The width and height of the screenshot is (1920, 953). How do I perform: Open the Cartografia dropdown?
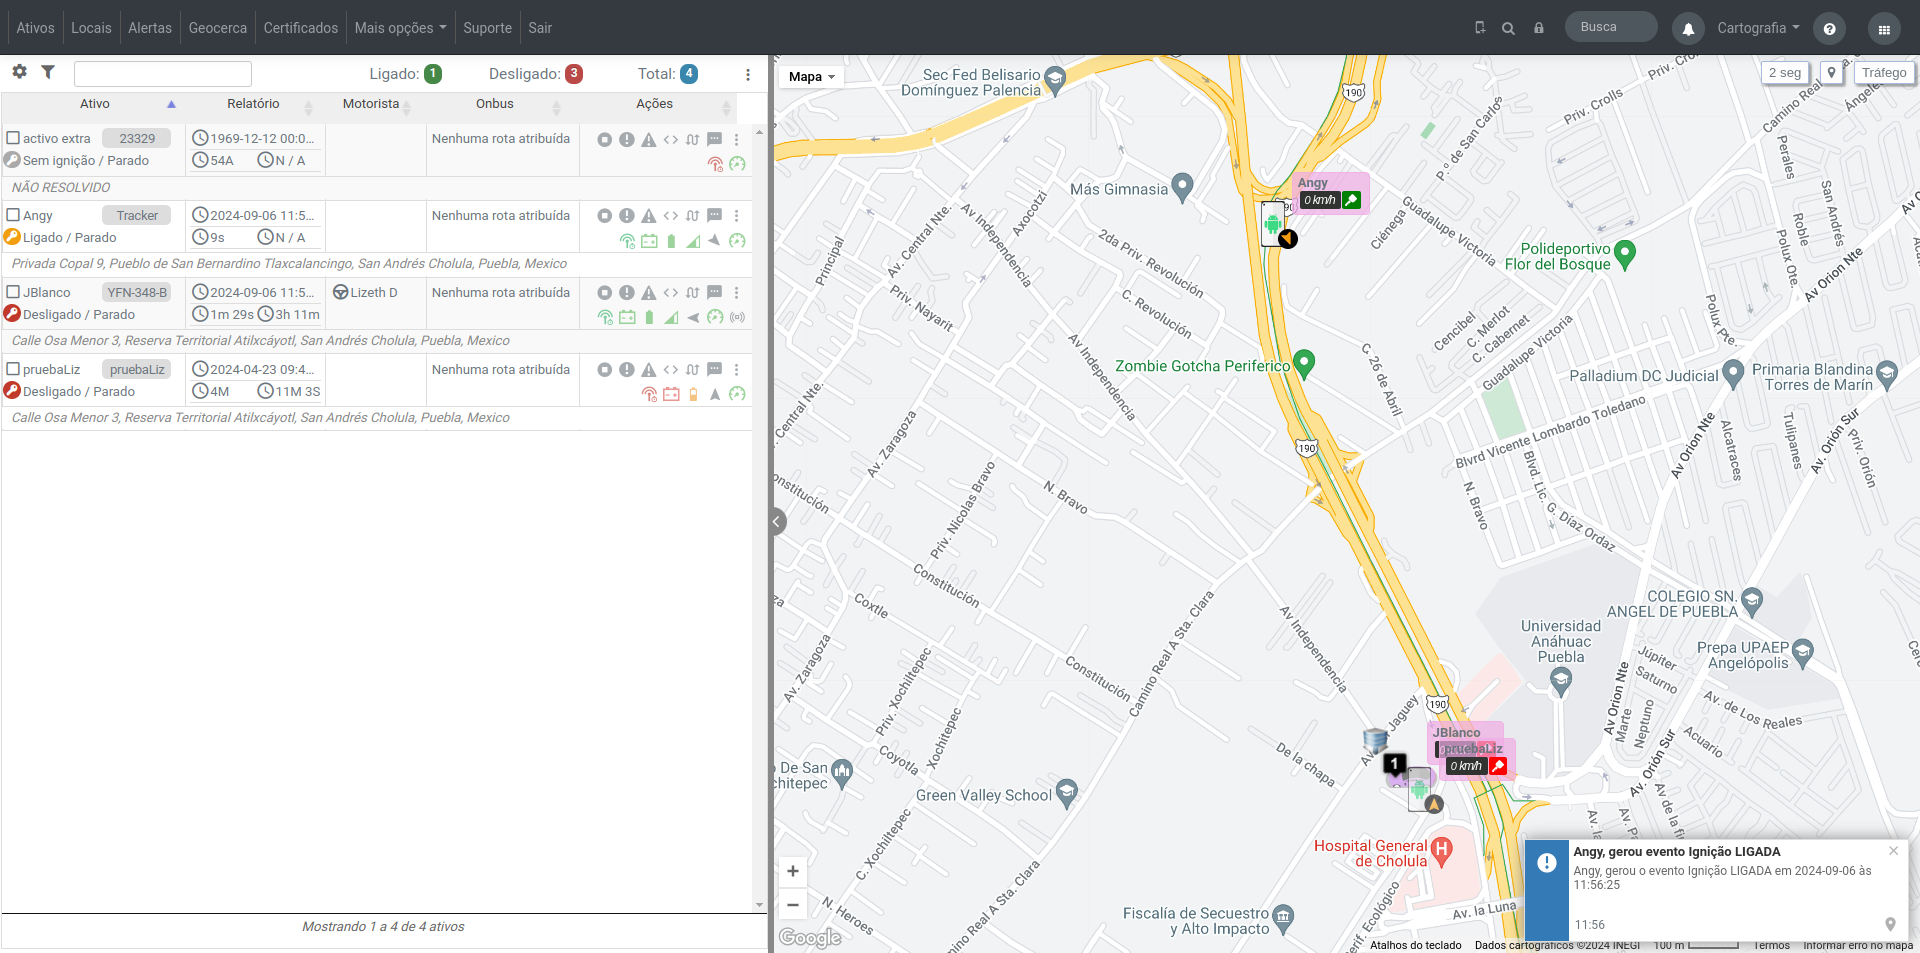[1758, 28]
